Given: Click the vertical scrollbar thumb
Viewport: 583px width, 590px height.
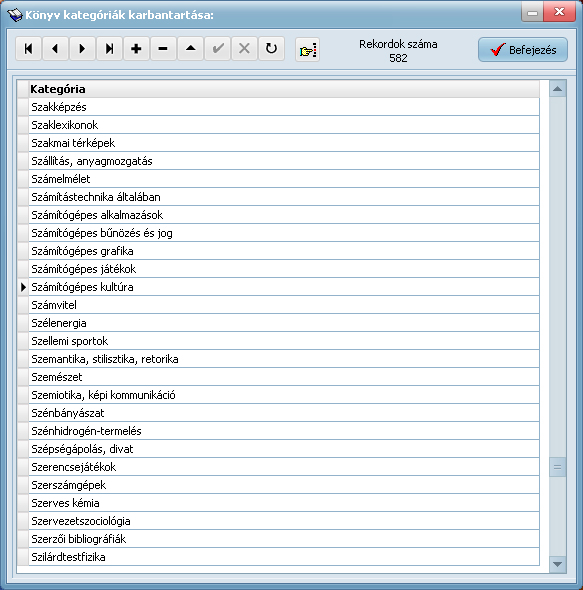Looking at the screenshot, I should (x=557, y=467).
